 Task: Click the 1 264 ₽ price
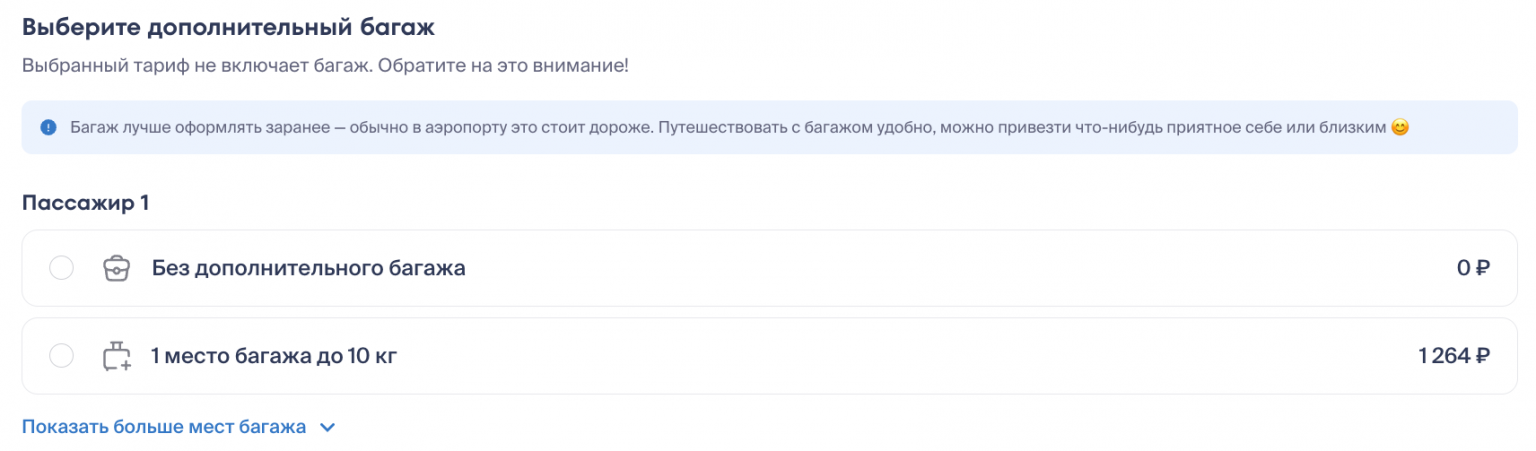point(1454,356)
